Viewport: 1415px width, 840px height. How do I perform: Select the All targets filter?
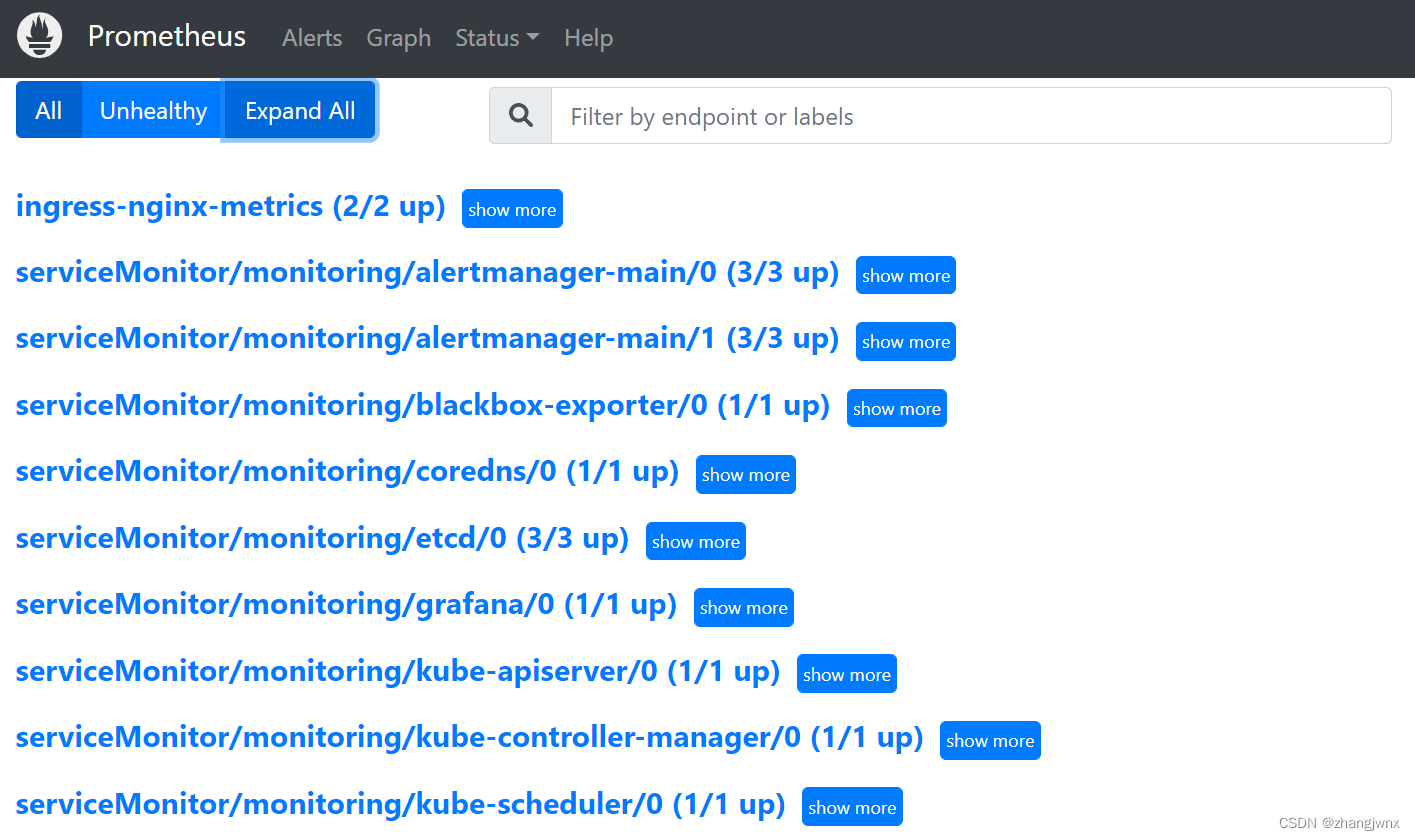click(49, 110)
